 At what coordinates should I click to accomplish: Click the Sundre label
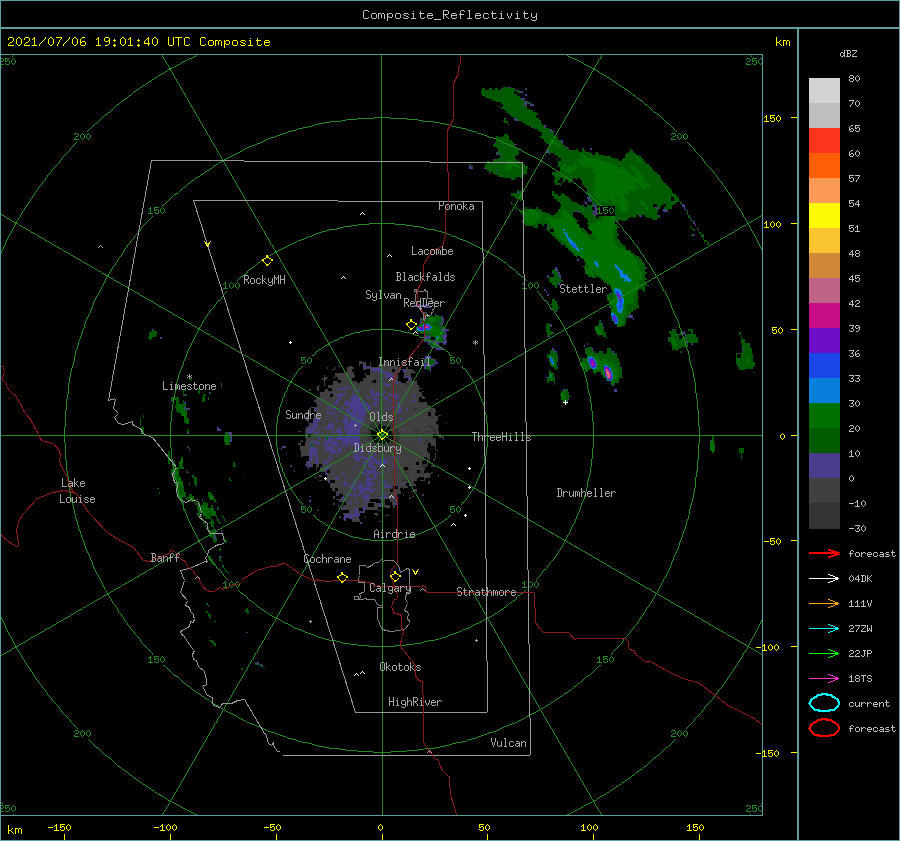(303, 414)
